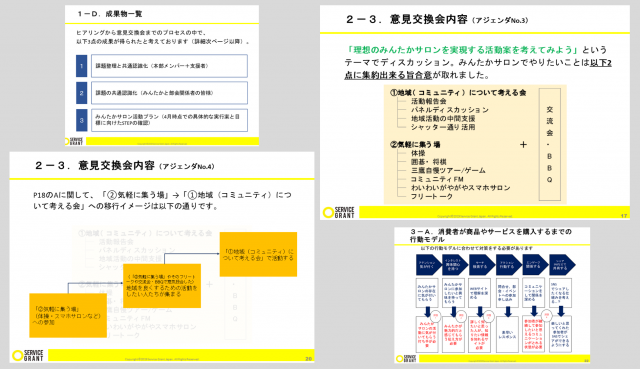Click the blue number 3 box

coord(81,120)
